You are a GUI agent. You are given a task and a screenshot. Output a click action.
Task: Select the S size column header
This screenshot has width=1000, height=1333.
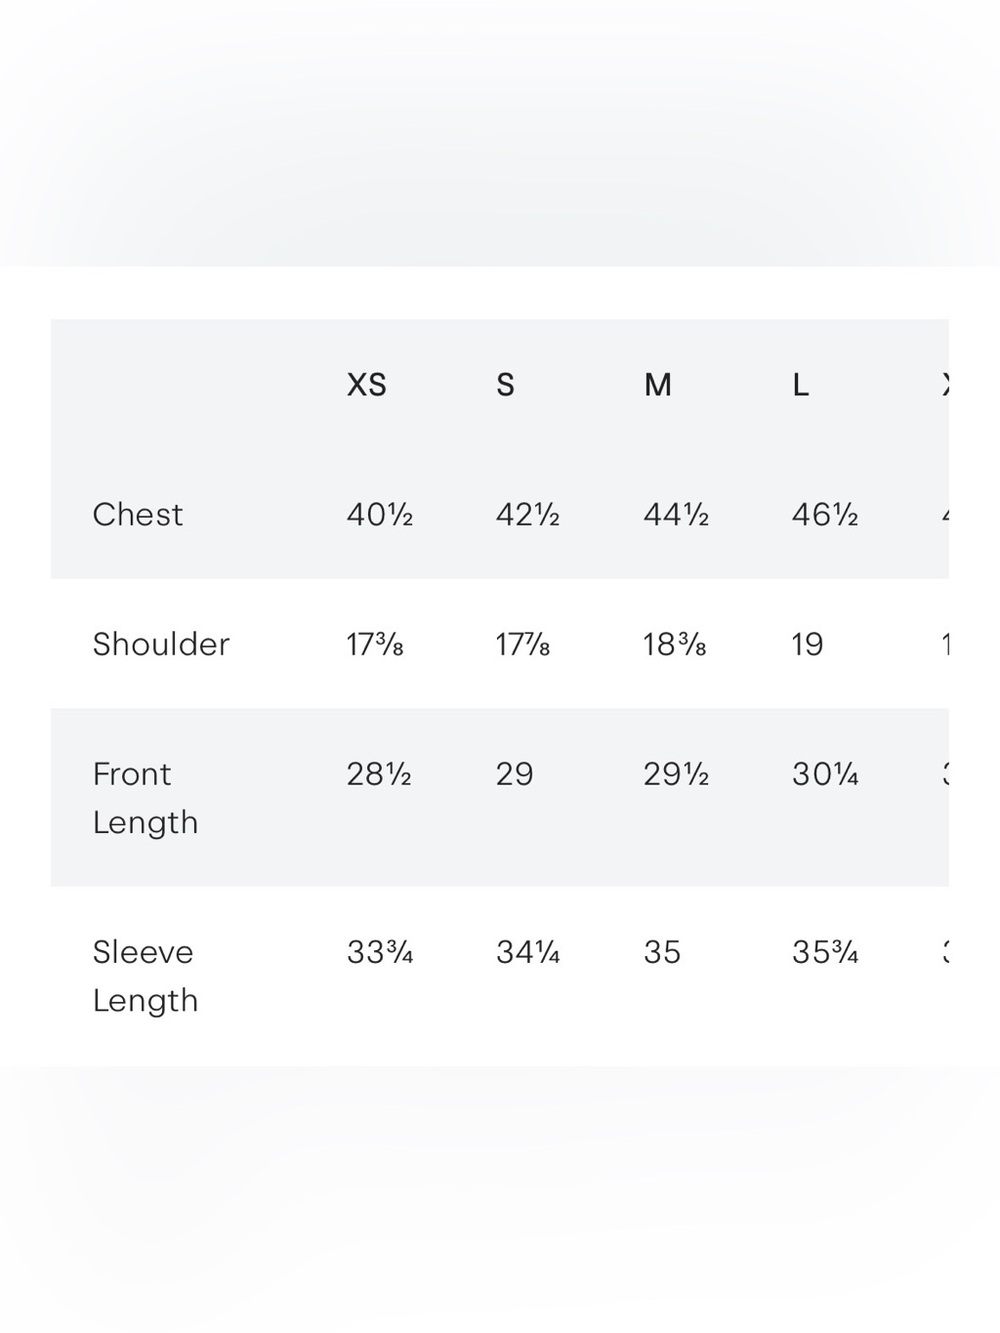click(505, 385)
